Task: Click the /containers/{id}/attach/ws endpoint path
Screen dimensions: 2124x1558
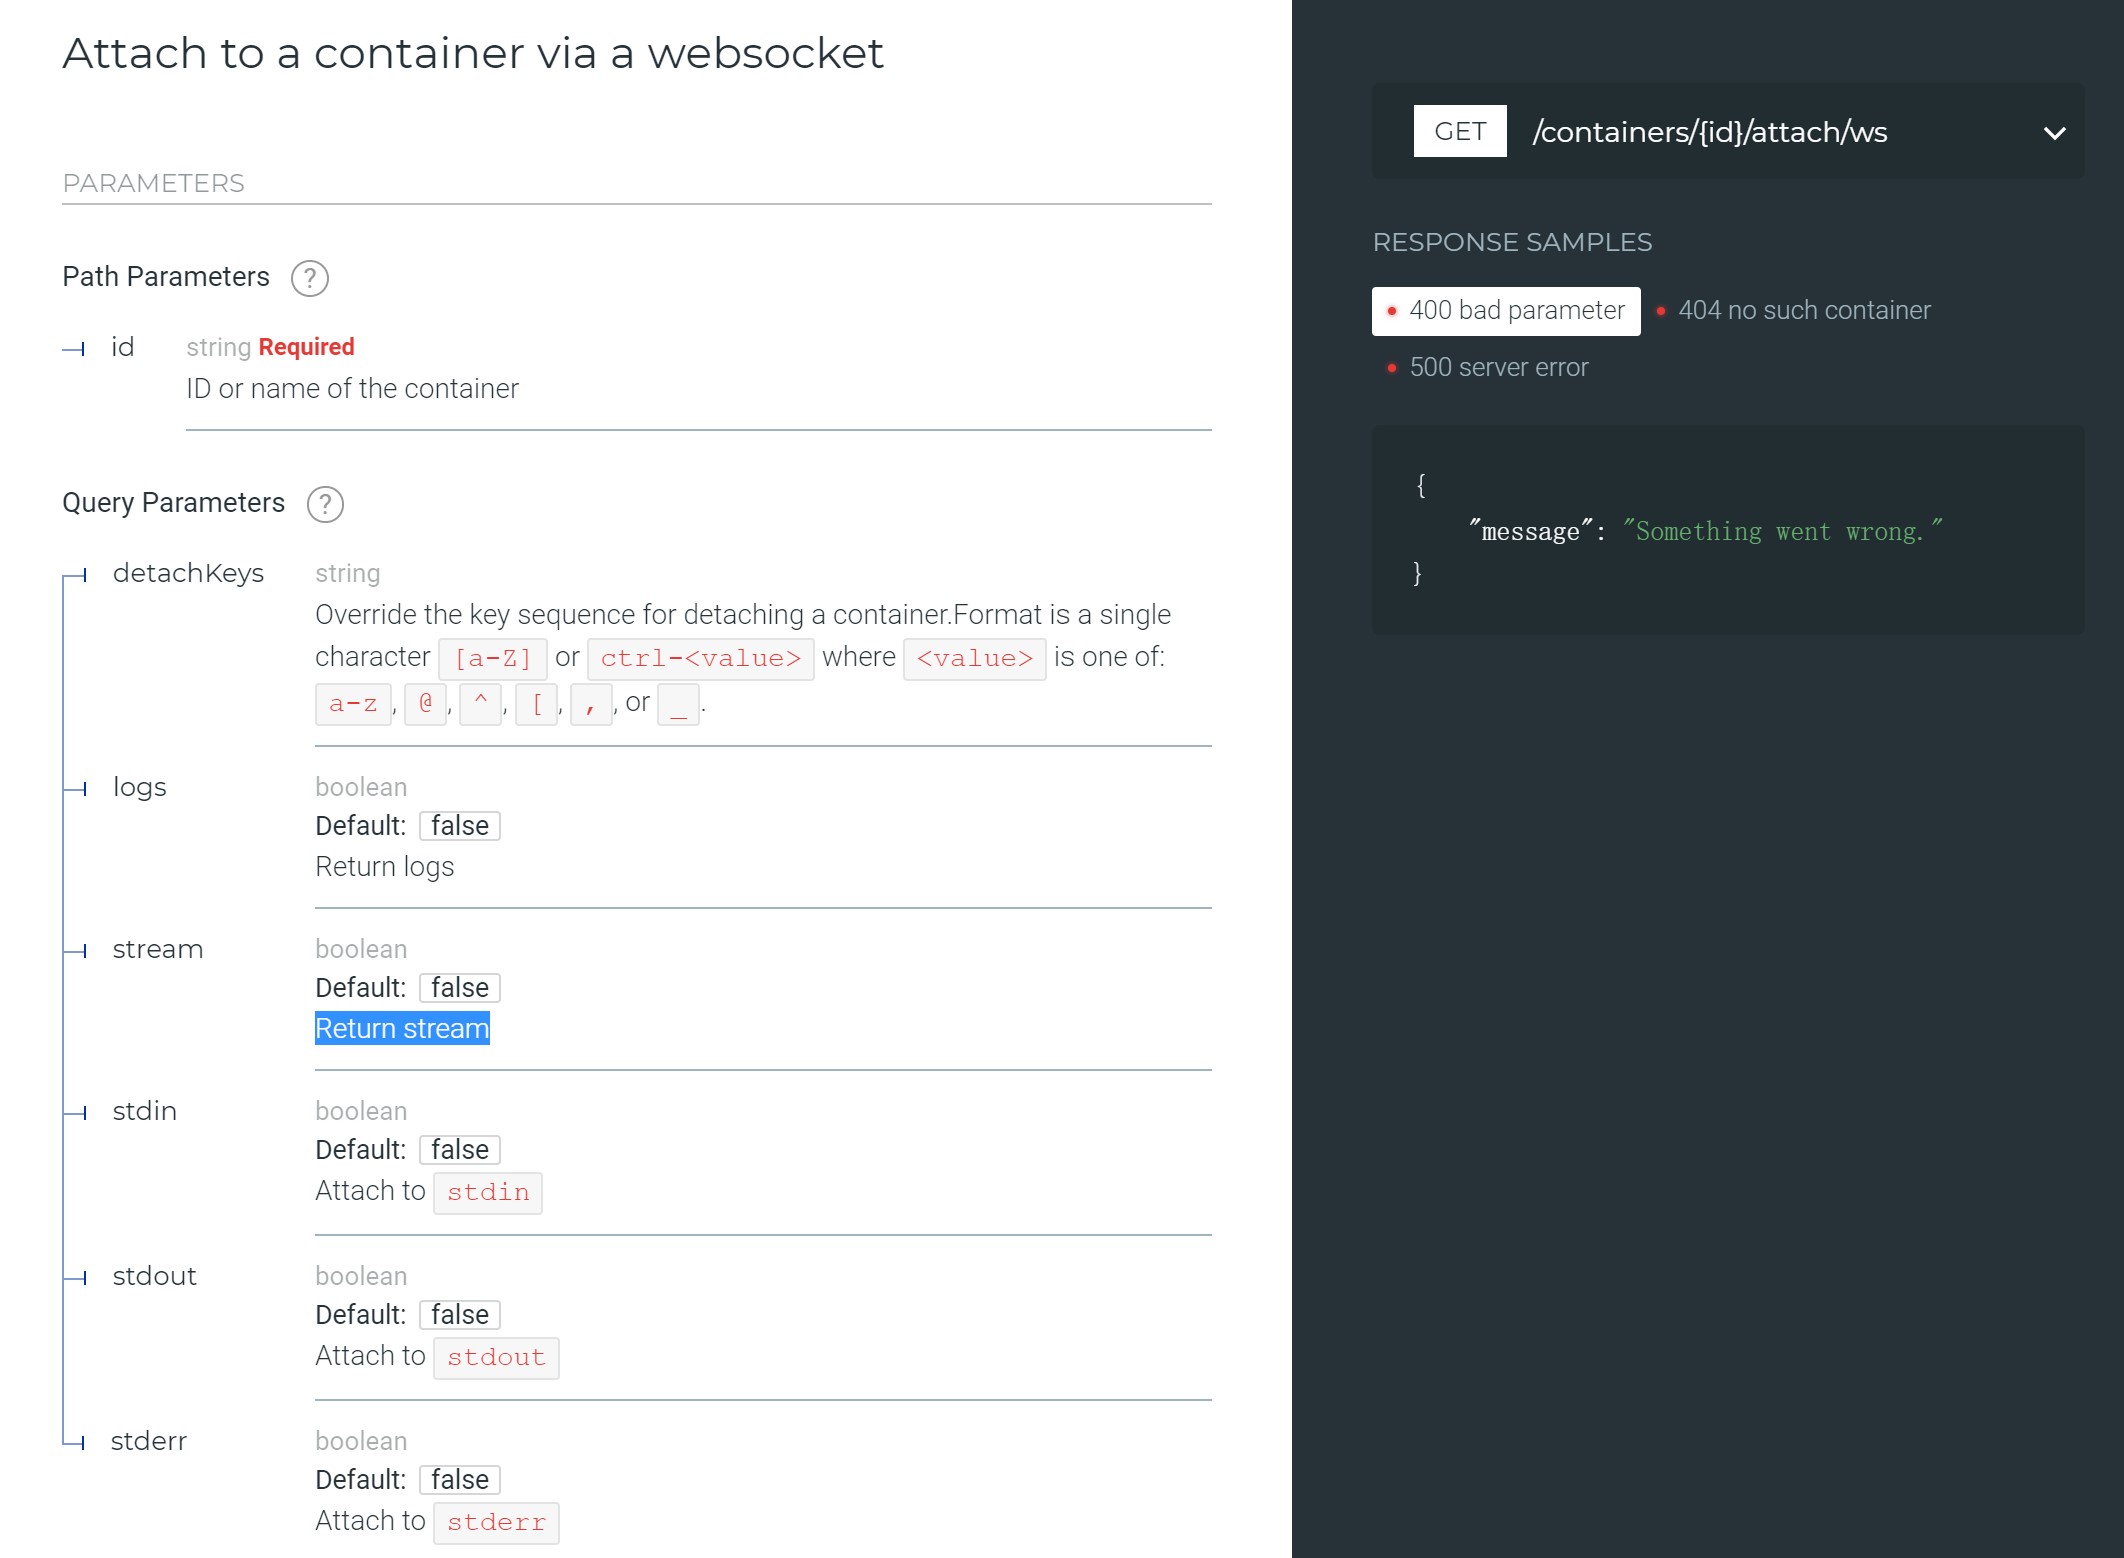Action: [x=1709, y=132]
